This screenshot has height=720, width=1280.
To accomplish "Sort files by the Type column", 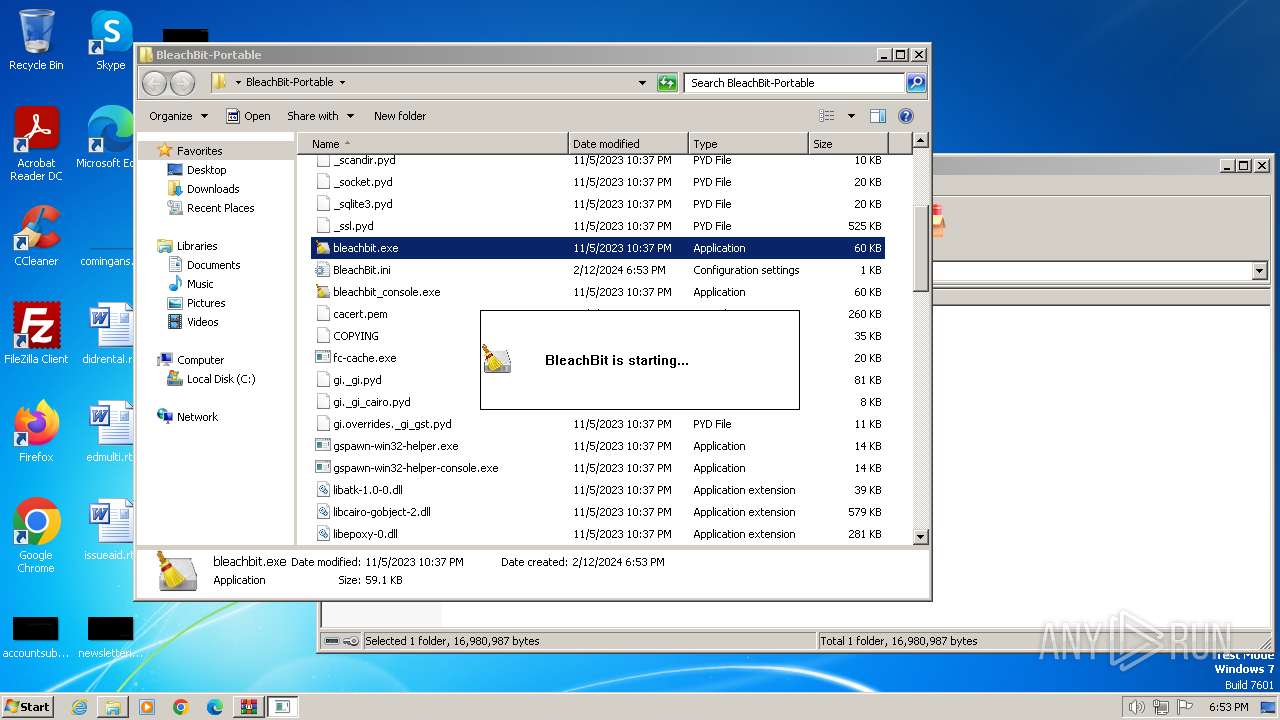I will [x=748, y=144].
